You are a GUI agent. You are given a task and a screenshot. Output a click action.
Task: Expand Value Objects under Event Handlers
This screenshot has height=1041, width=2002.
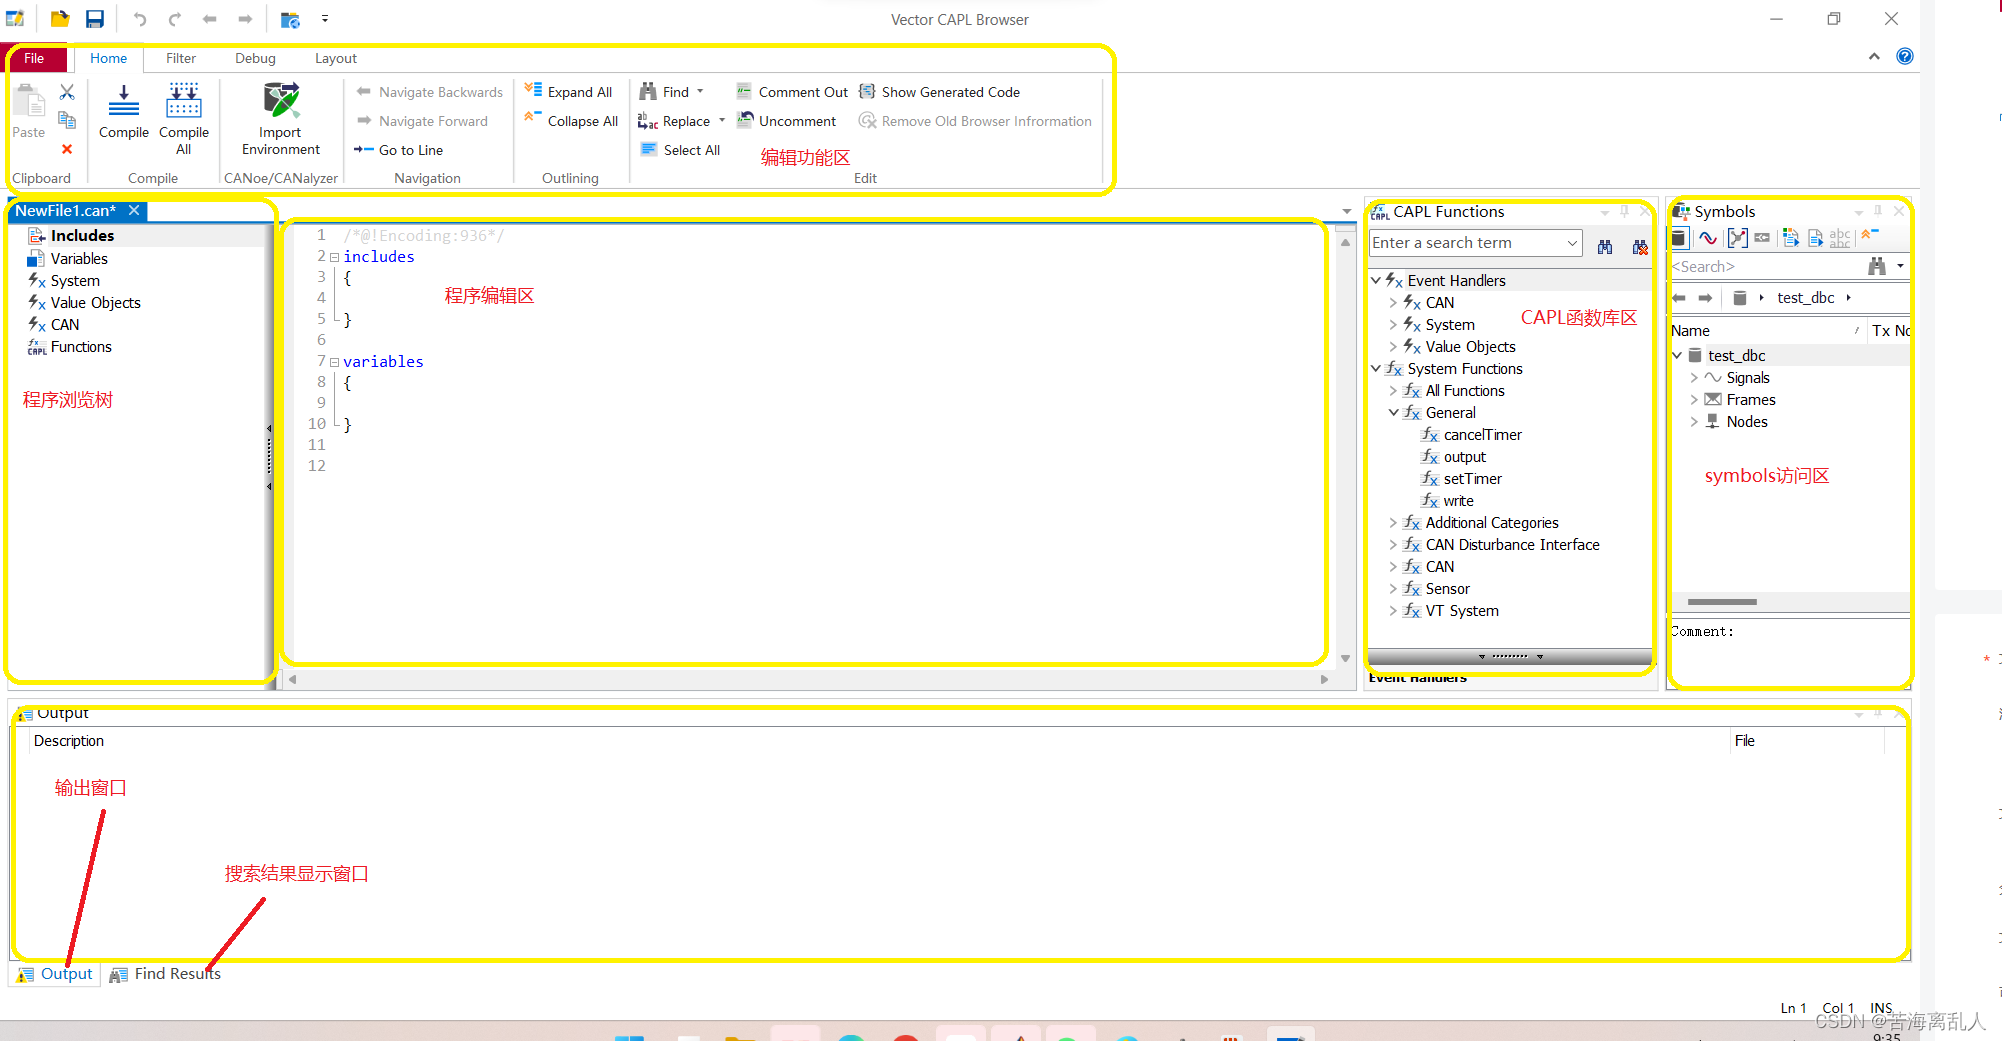[1393, 346]
